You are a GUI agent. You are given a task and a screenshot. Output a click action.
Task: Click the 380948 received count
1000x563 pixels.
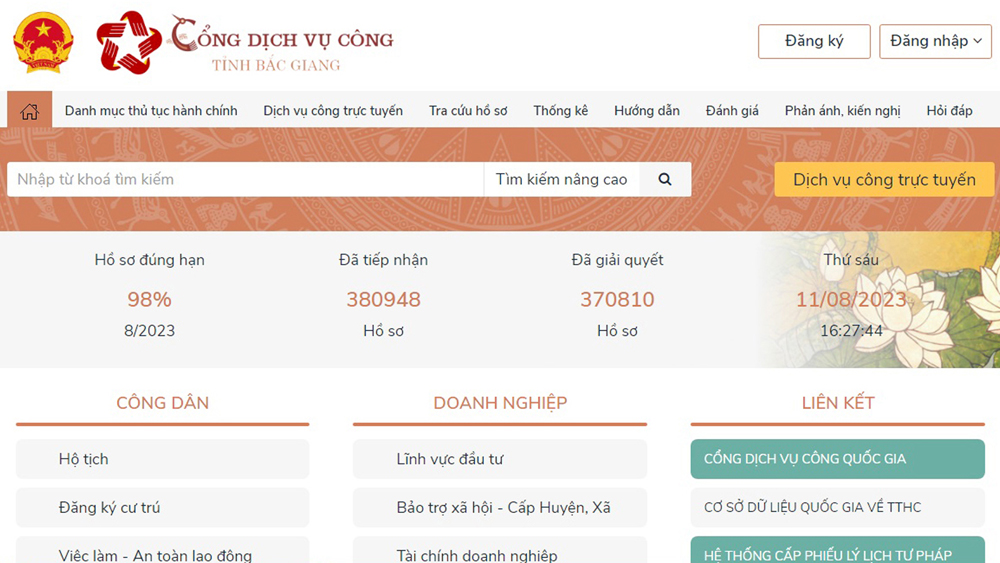coord(383,299)
